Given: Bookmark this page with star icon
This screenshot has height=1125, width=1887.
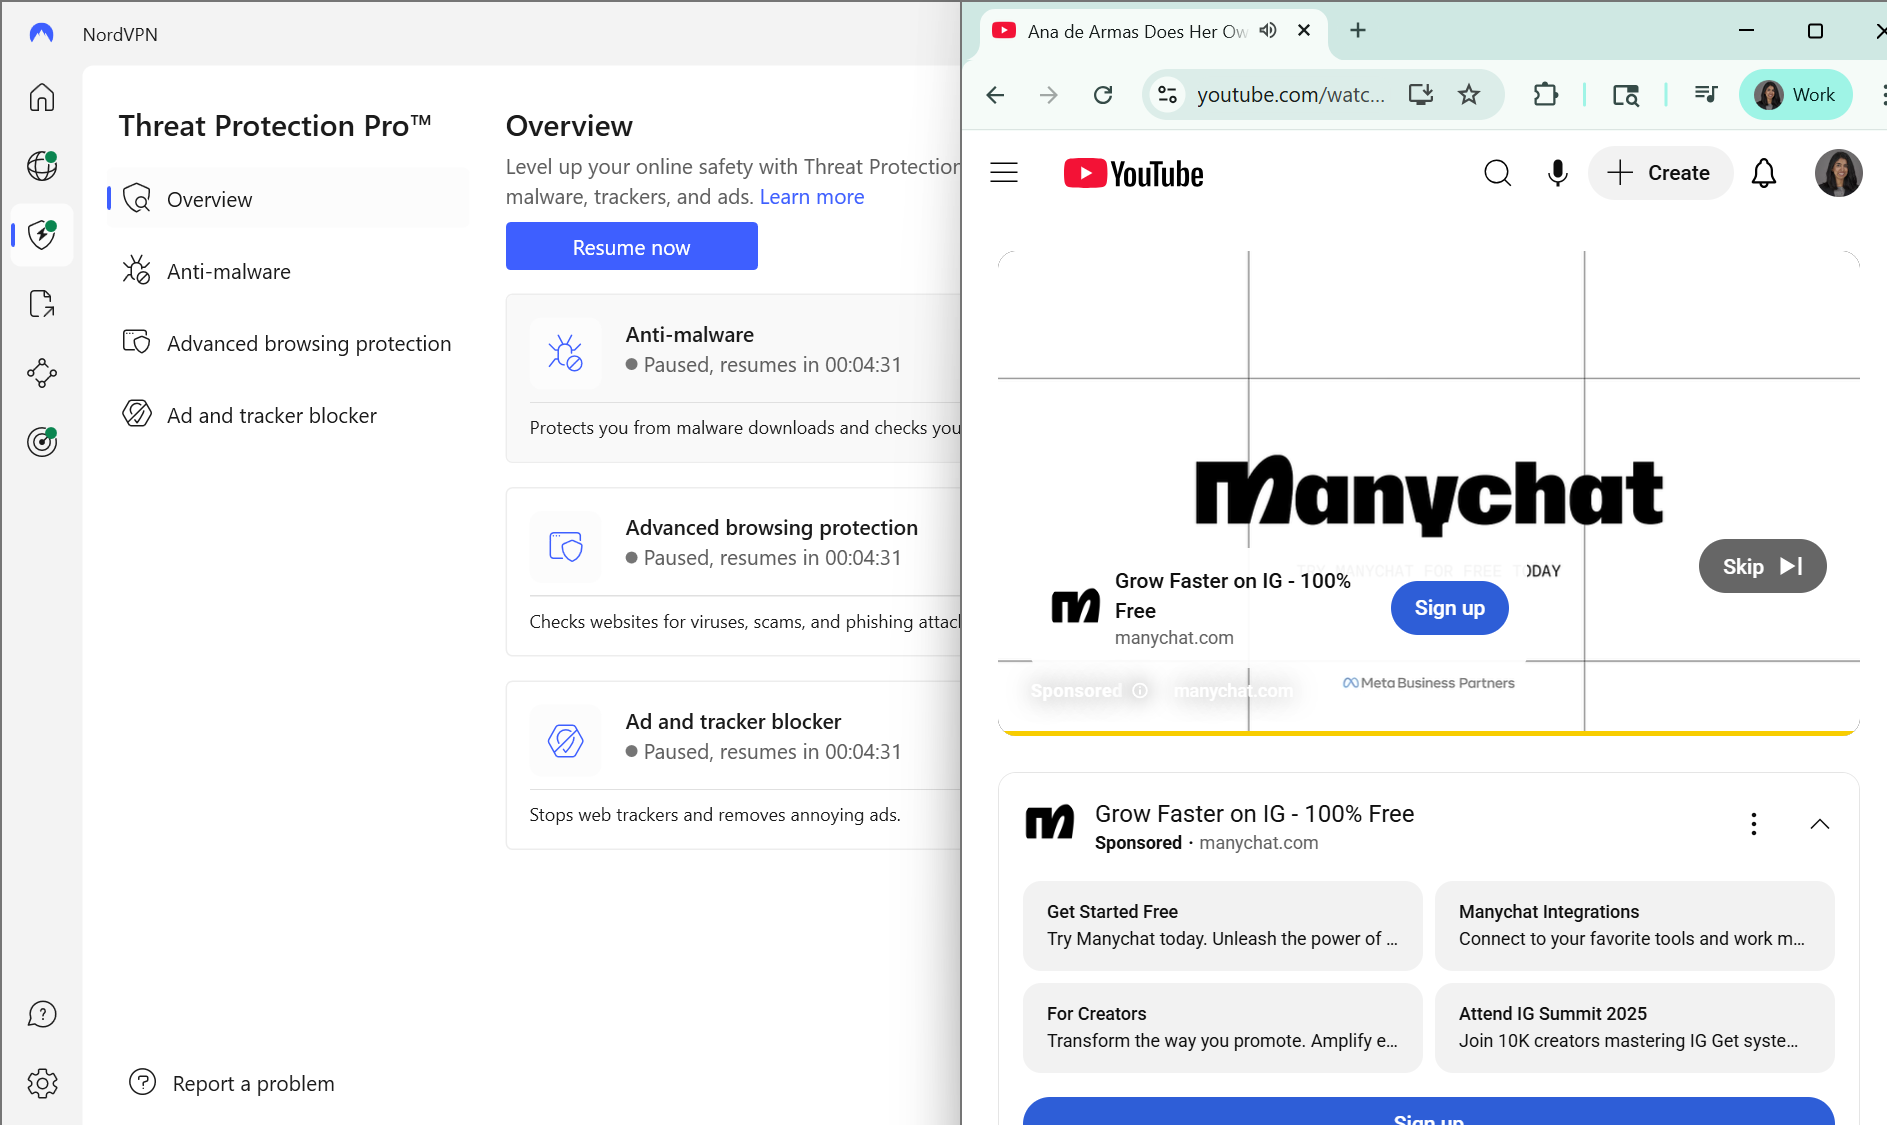Looking at the screenshot, I should pos(1469,95).
